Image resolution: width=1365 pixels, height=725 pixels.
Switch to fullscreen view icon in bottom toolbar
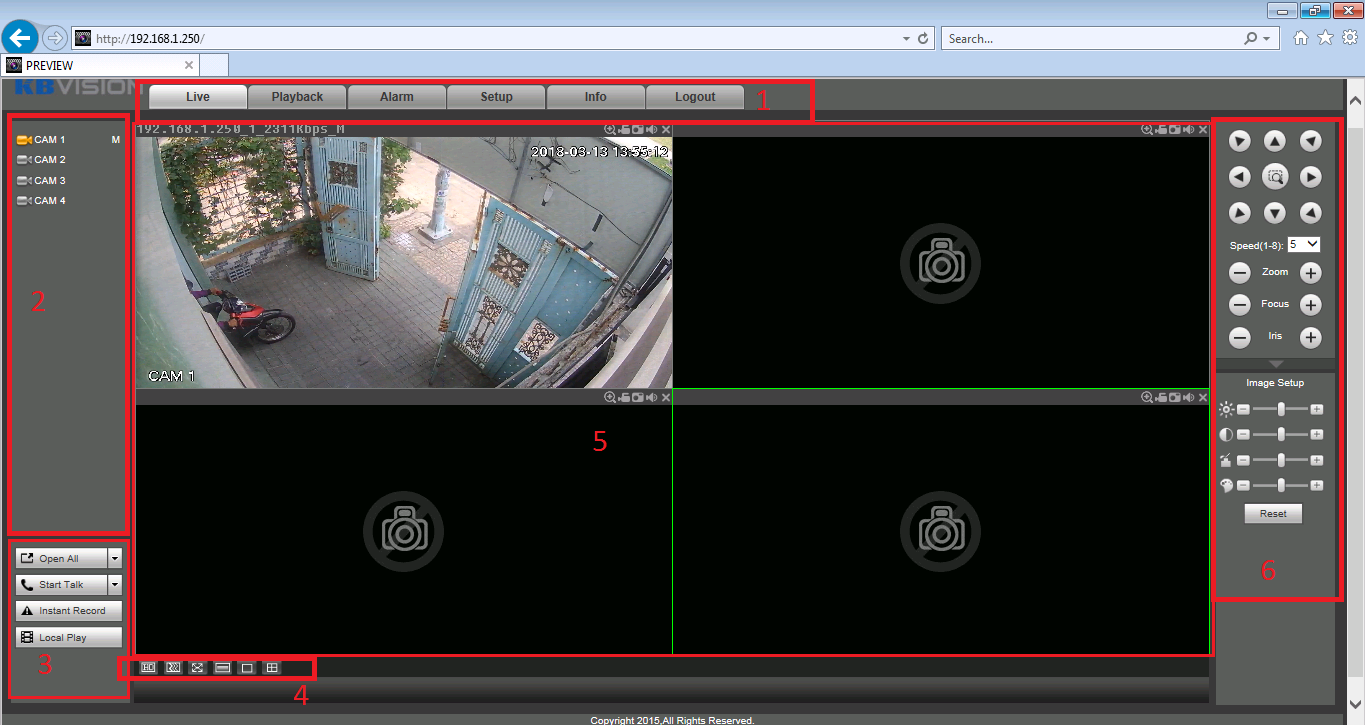tap(198, 667)
